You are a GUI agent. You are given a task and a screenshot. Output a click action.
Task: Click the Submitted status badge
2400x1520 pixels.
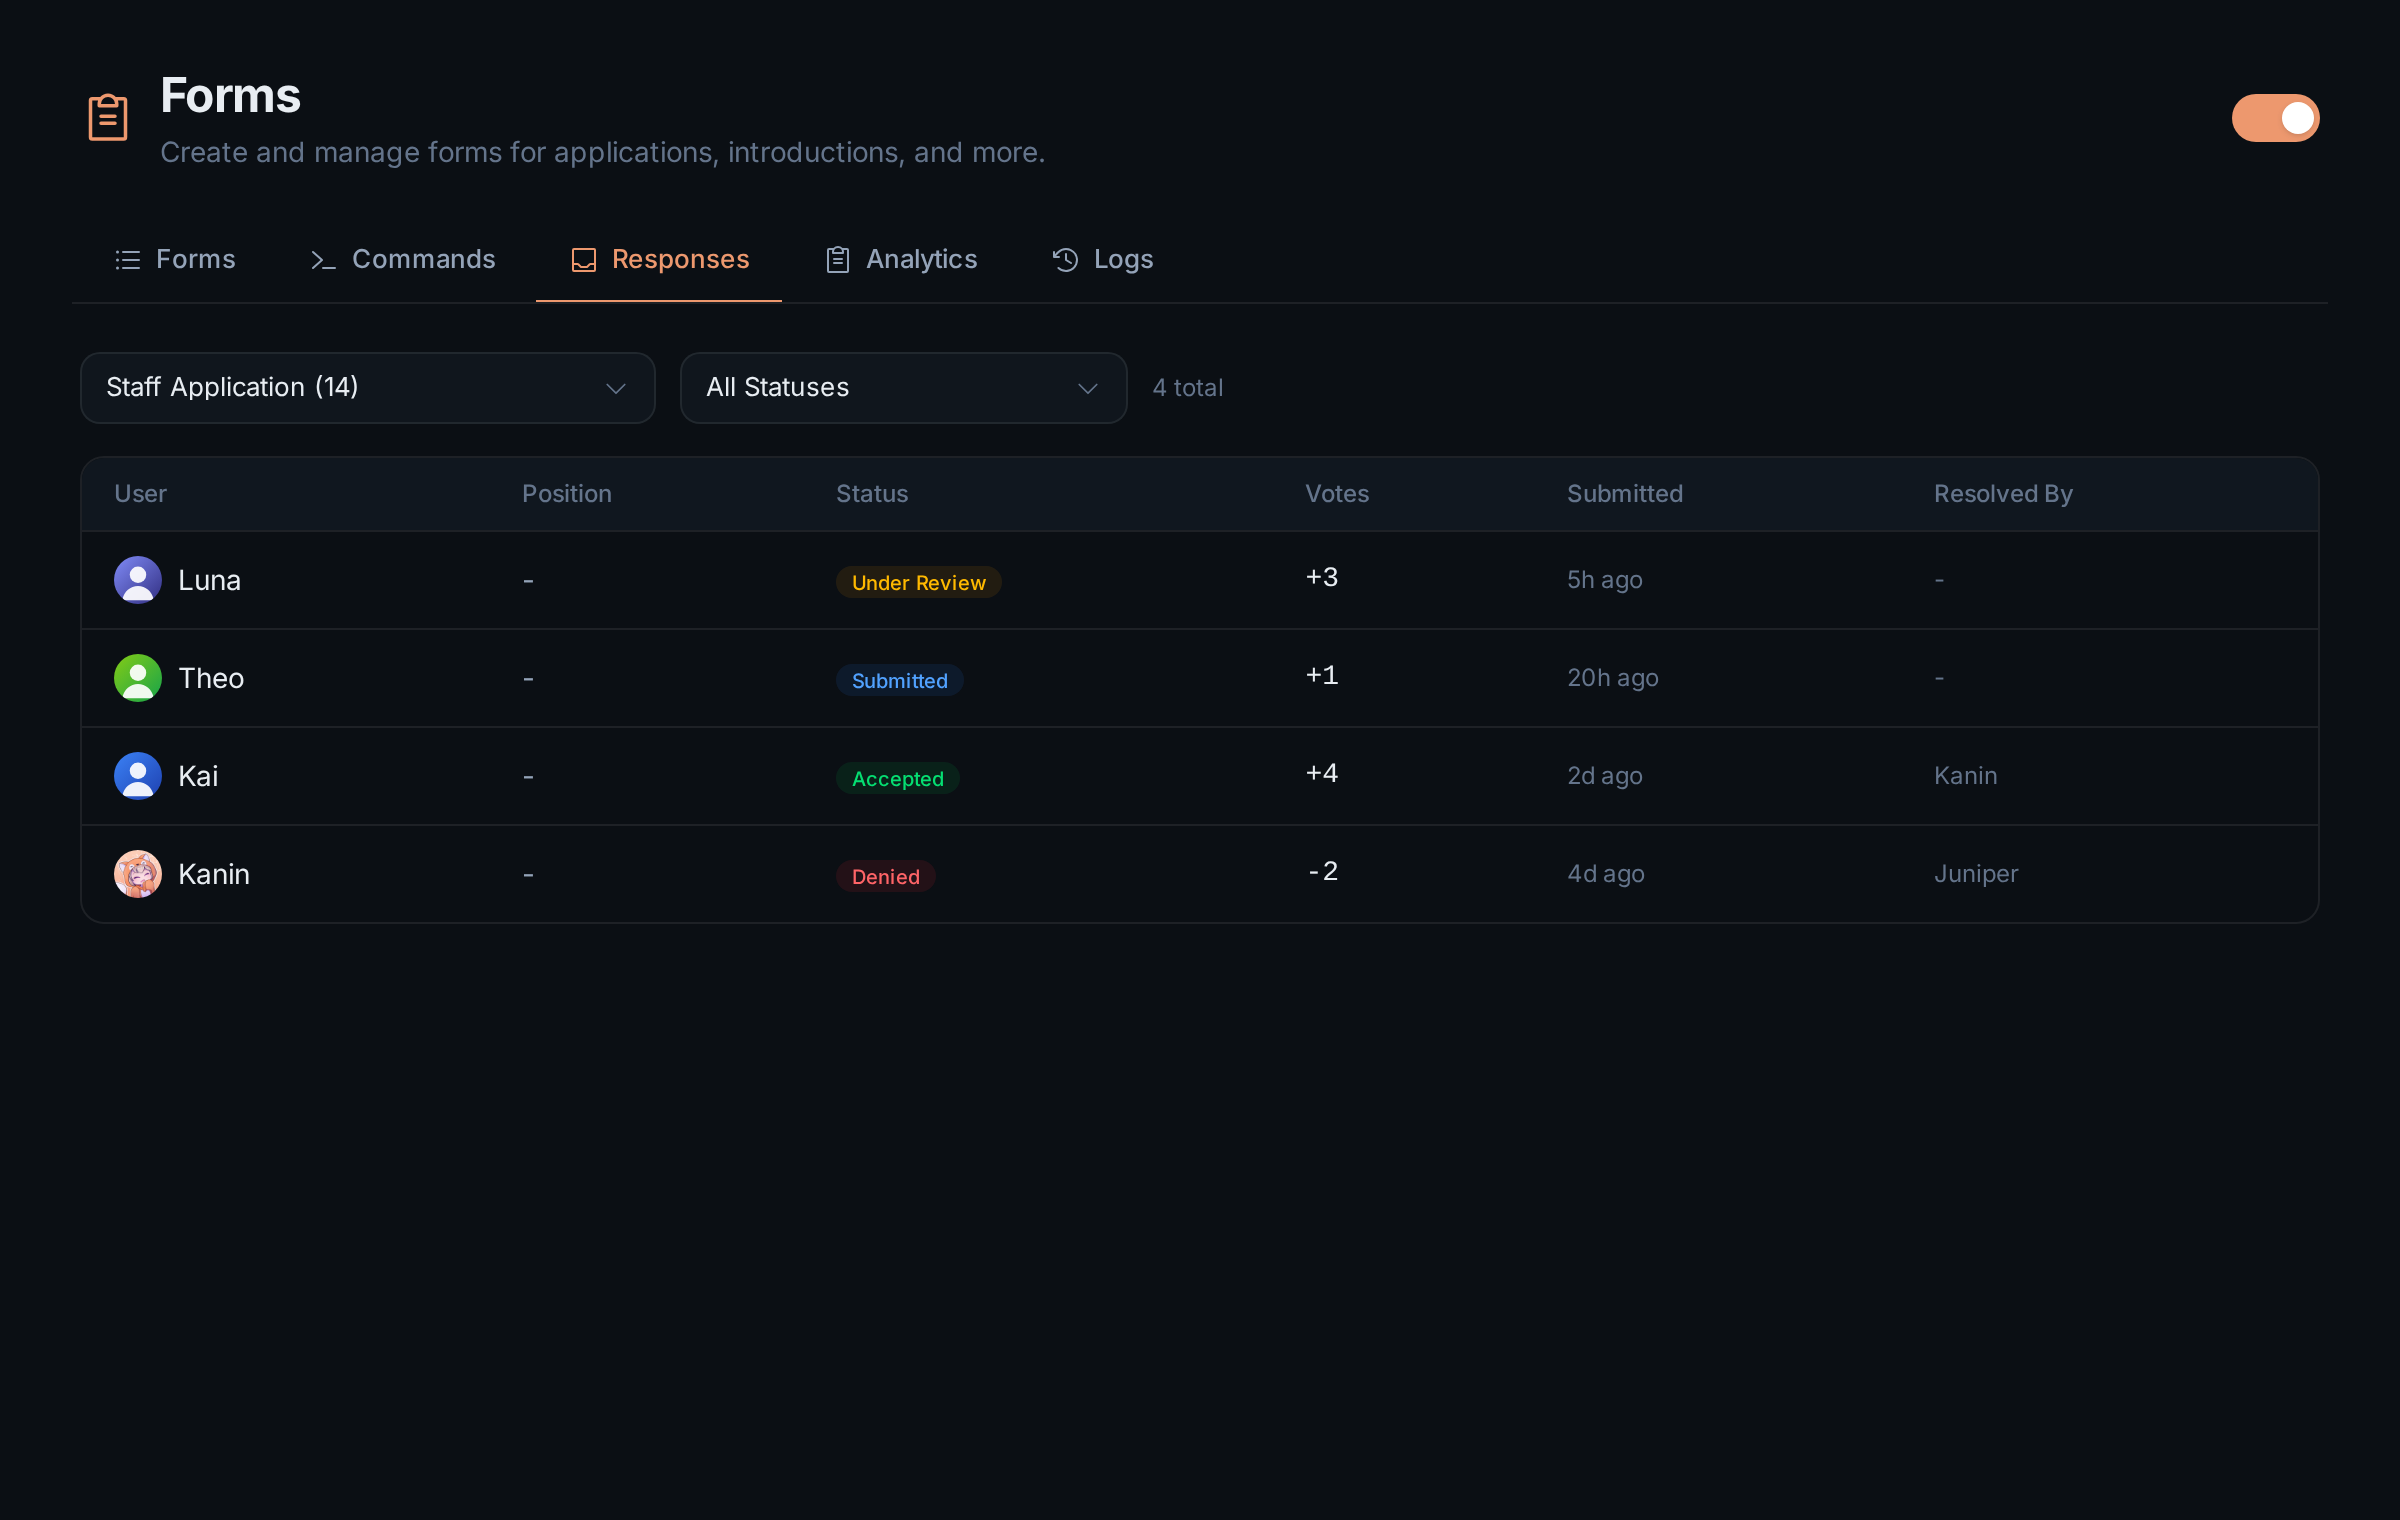coord(900,680)
